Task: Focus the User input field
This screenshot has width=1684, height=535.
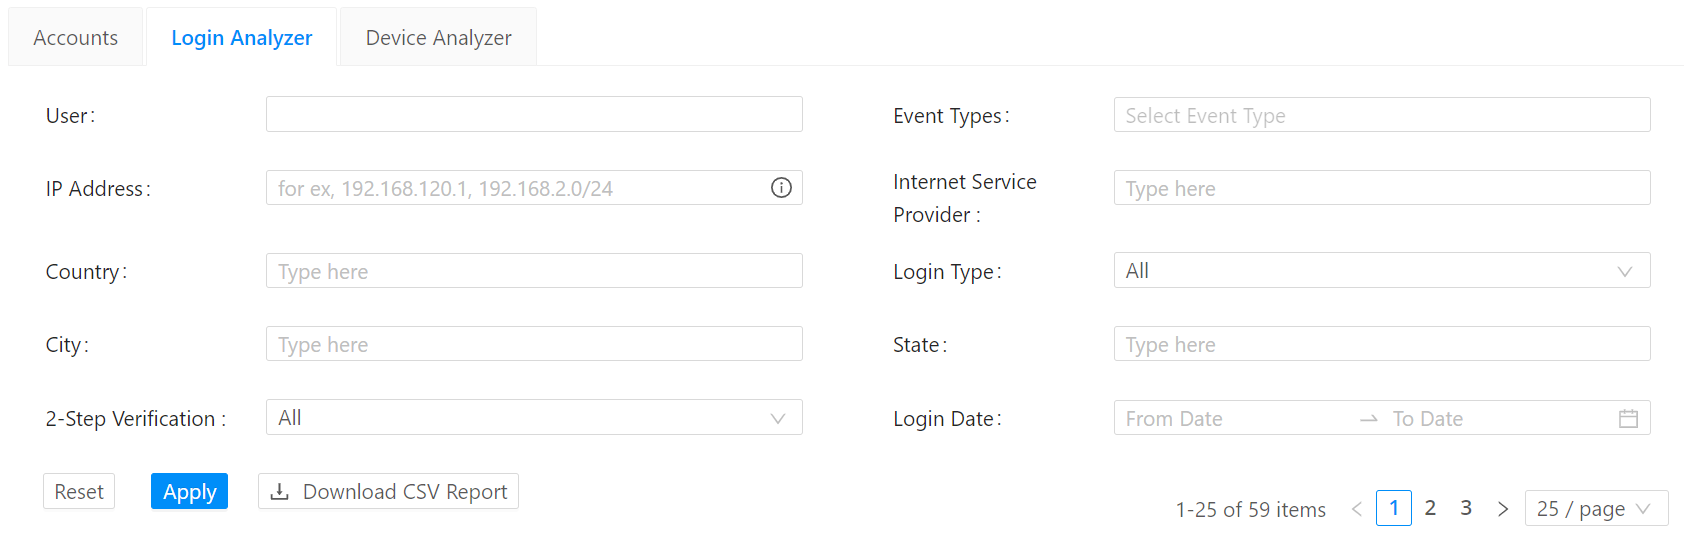Action: pyautogui.click(x=533, y=115)
